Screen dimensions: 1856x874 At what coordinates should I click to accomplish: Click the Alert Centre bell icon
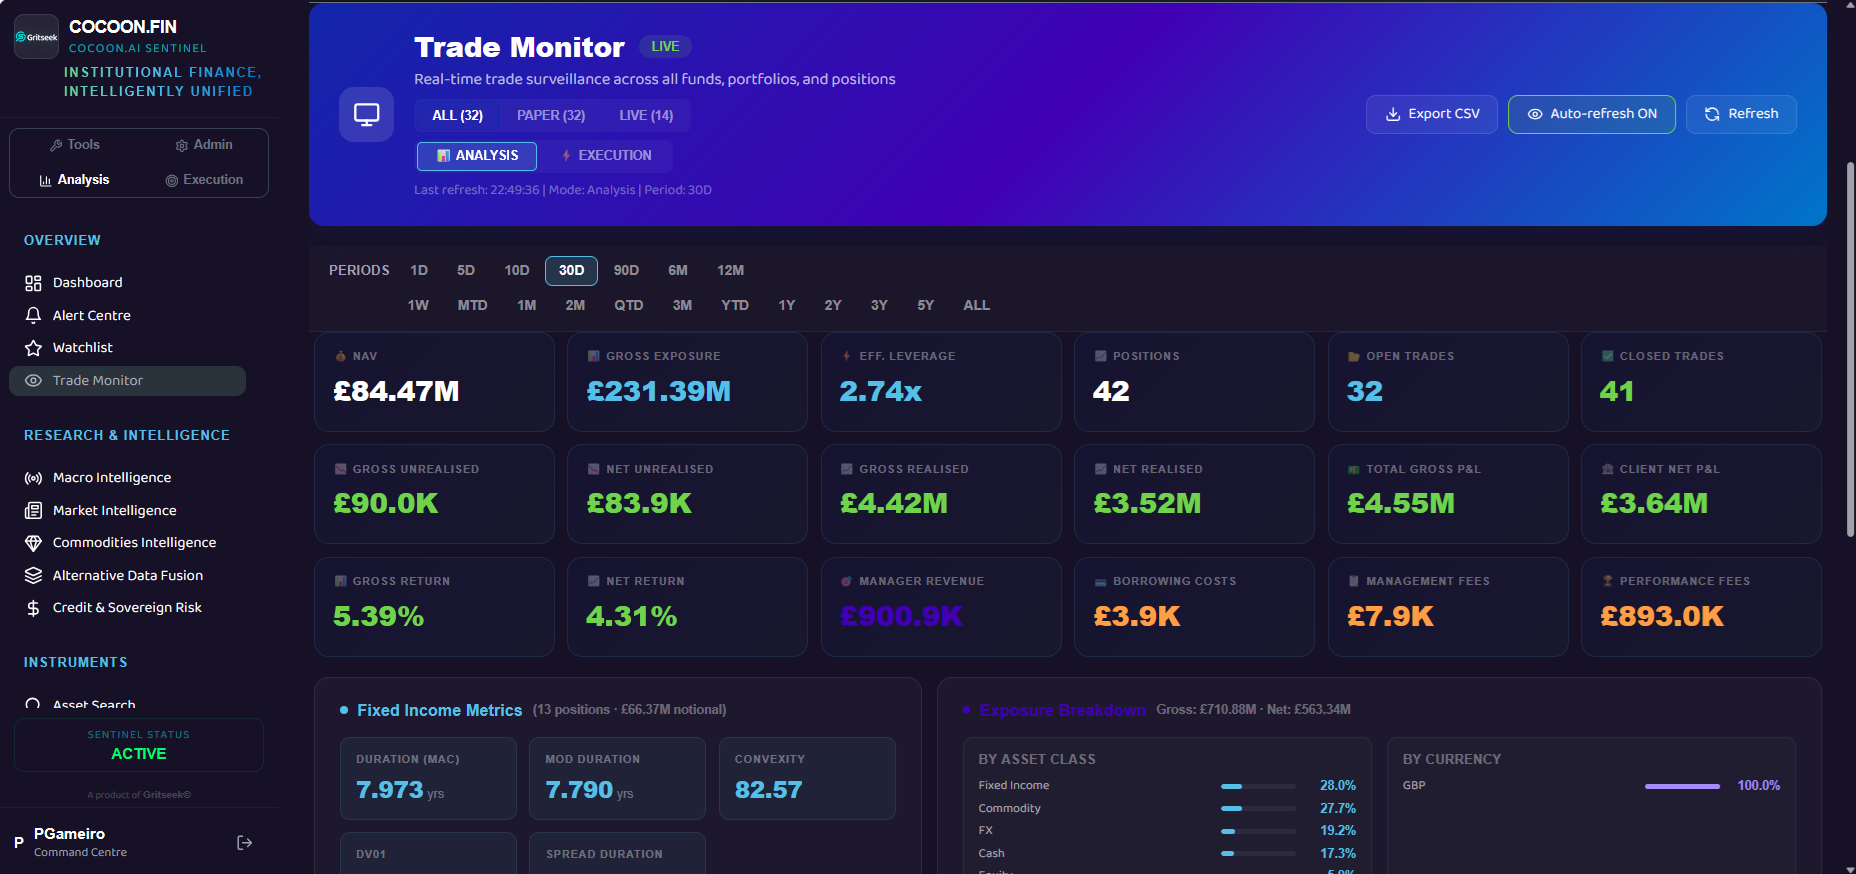click(33, 315)
